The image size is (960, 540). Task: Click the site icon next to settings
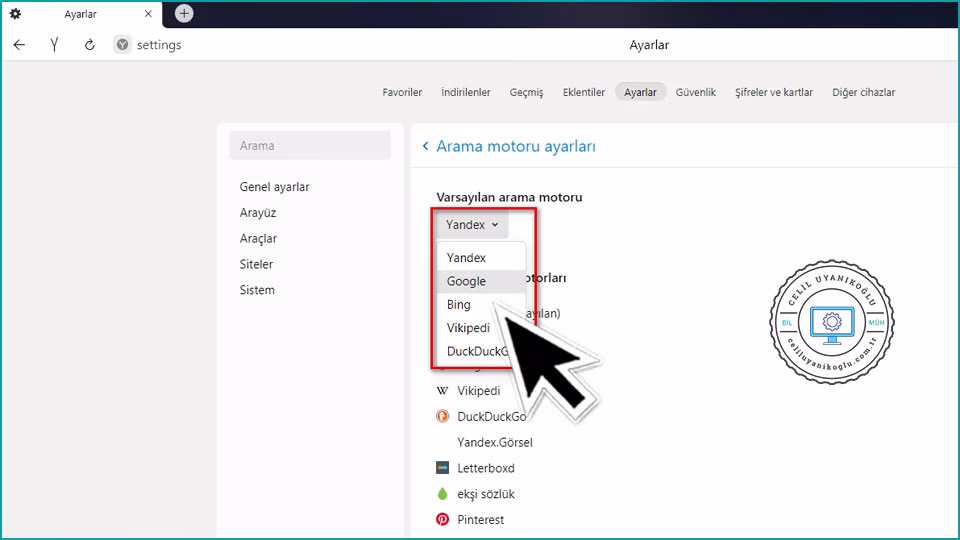[x=122, y=45]
